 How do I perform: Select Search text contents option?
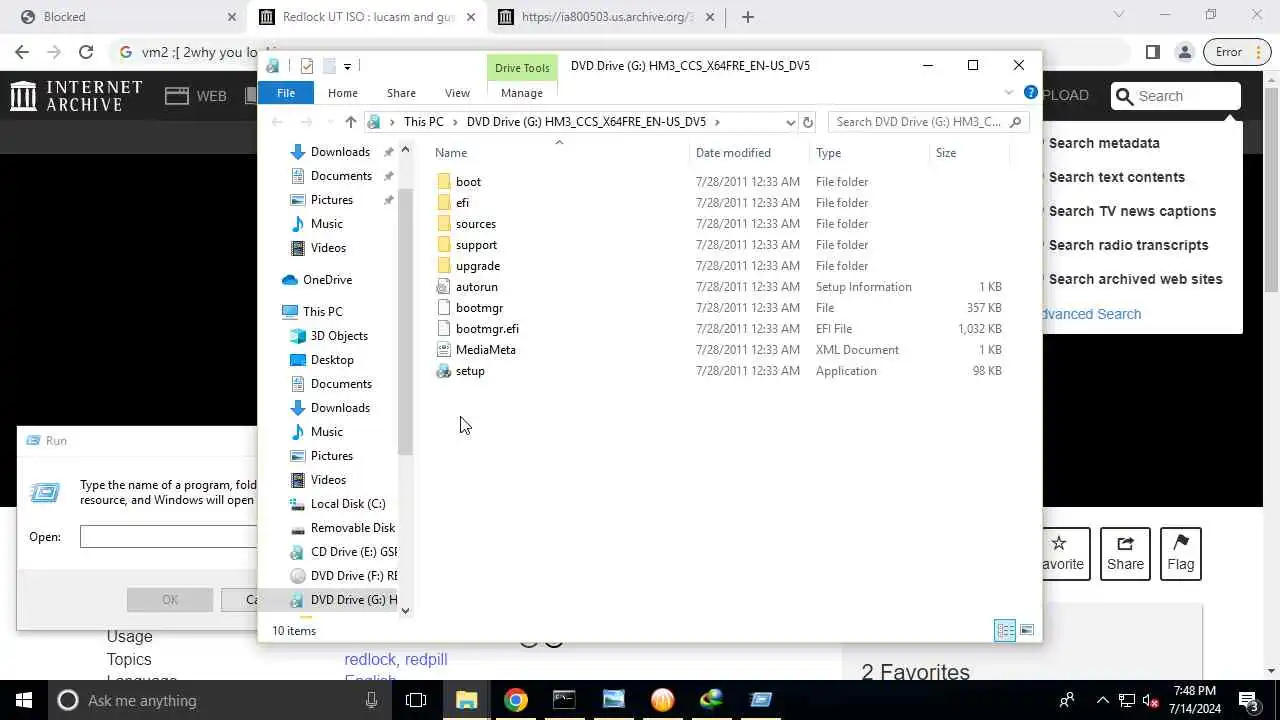1117,177
